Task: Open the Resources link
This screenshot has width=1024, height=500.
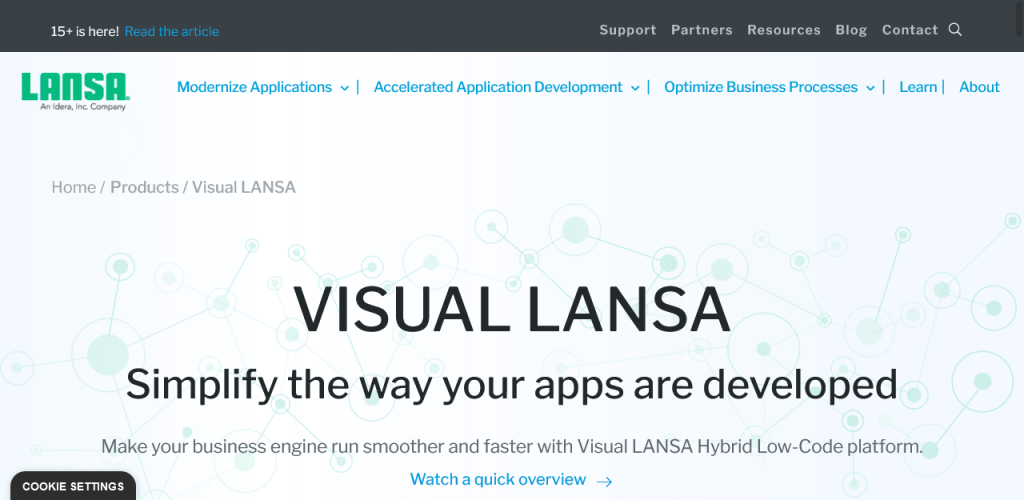Action: click(784, 30)
